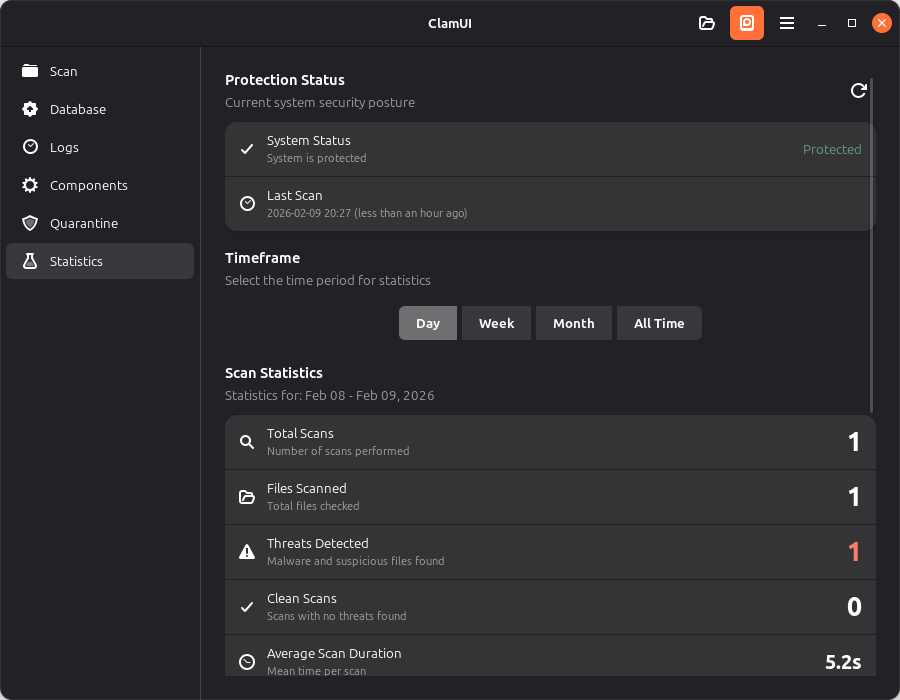Click the Scan Statistics heading
Viewport: 900px width, 700px height.
274,373
